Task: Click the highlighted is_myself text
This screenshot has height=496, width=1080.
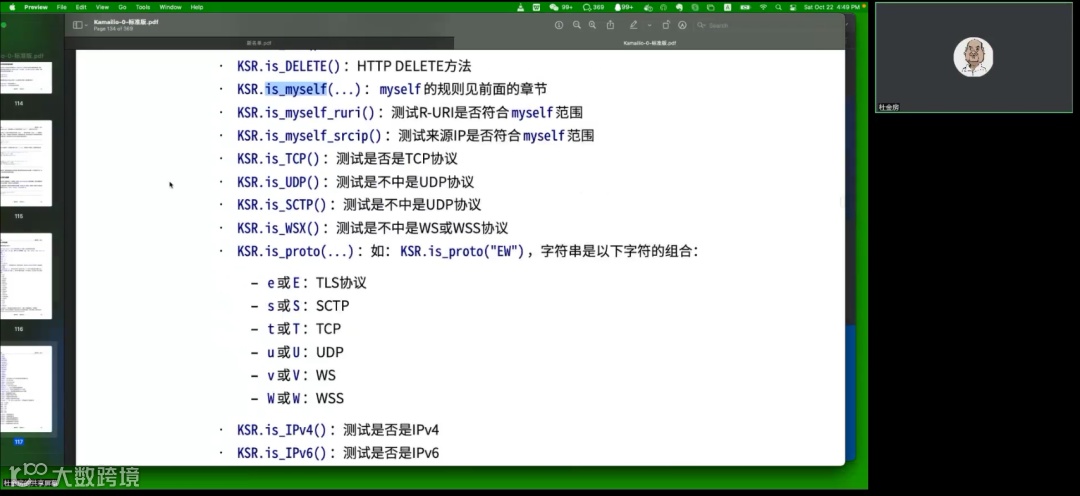Action: (x=296, y=90)
